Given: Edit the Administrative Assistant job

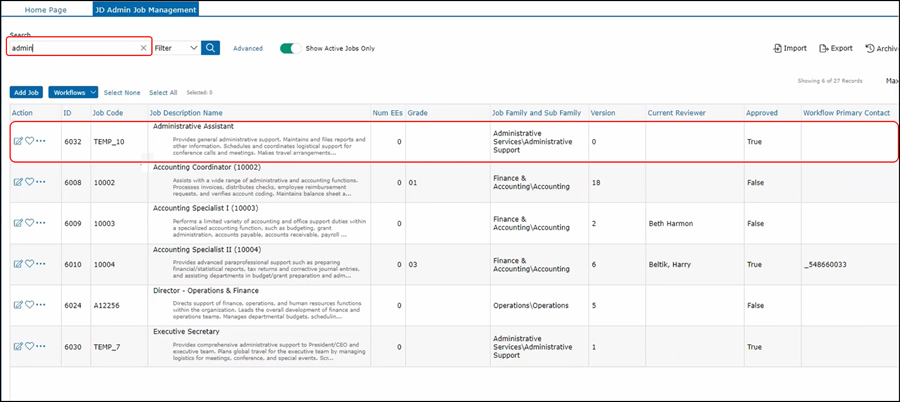Looking at the screenshot, I should [18, 141].
